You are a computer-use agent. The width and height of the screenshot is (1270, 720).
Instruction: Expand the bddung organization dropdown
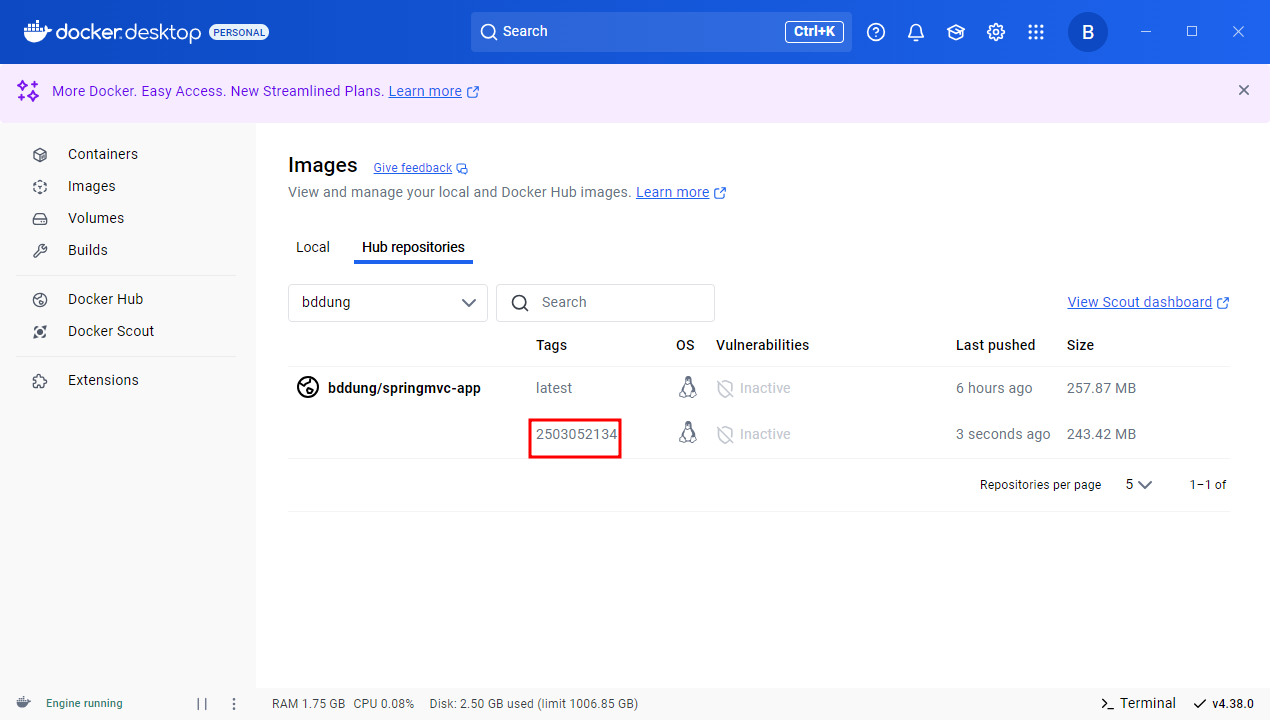388,303
